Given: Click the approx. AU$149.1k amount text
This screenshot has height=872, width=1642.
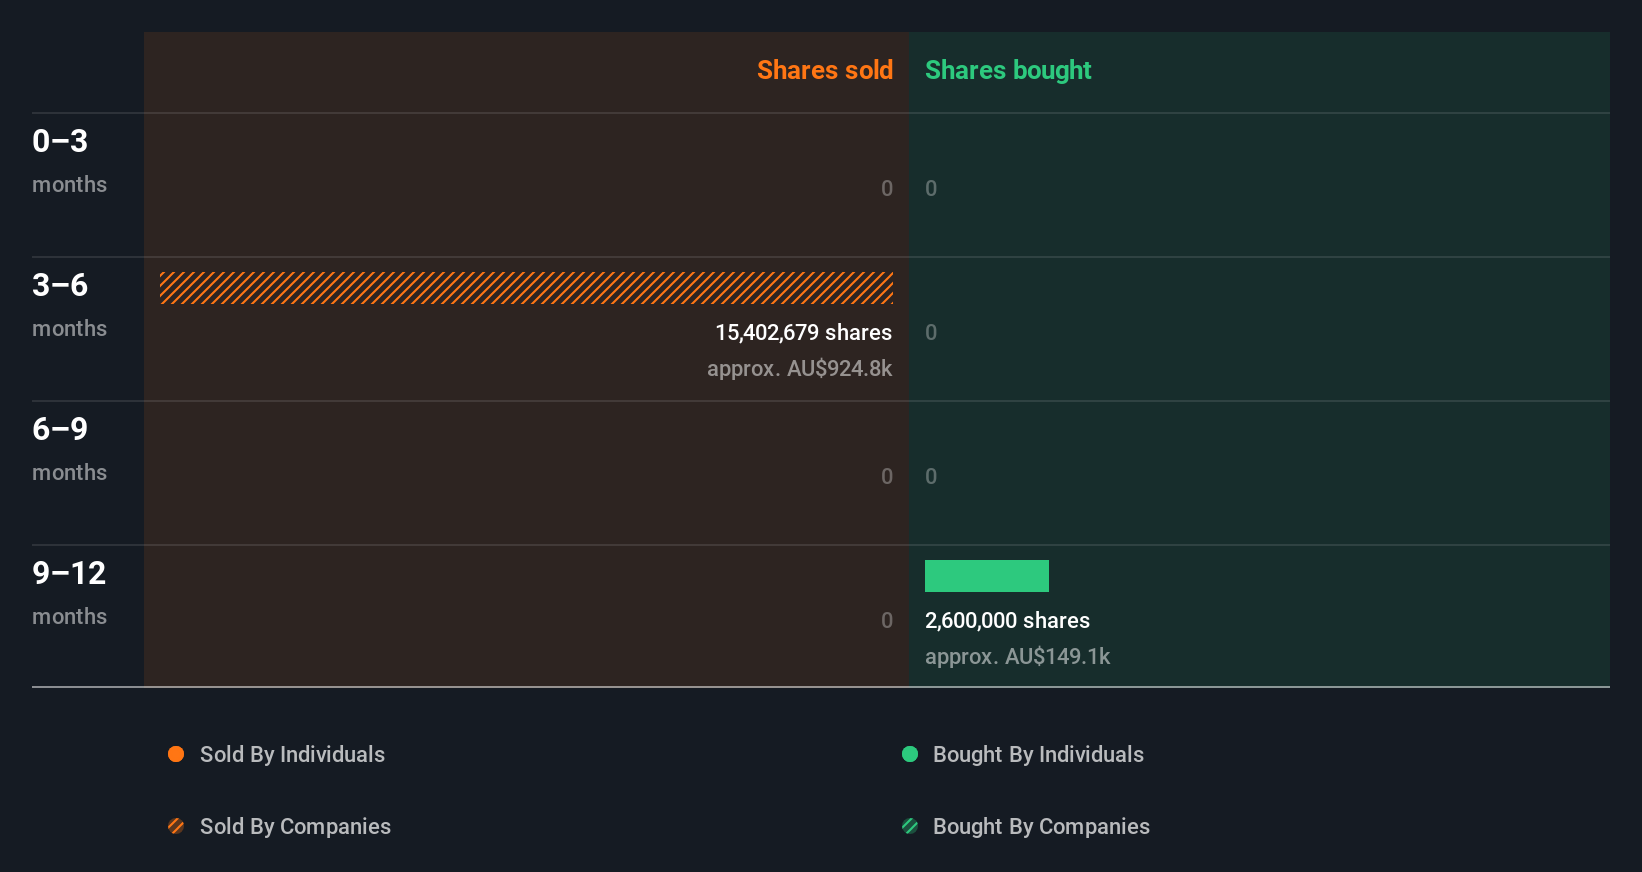Looking at the screenshot, I should click(1017, 656).
